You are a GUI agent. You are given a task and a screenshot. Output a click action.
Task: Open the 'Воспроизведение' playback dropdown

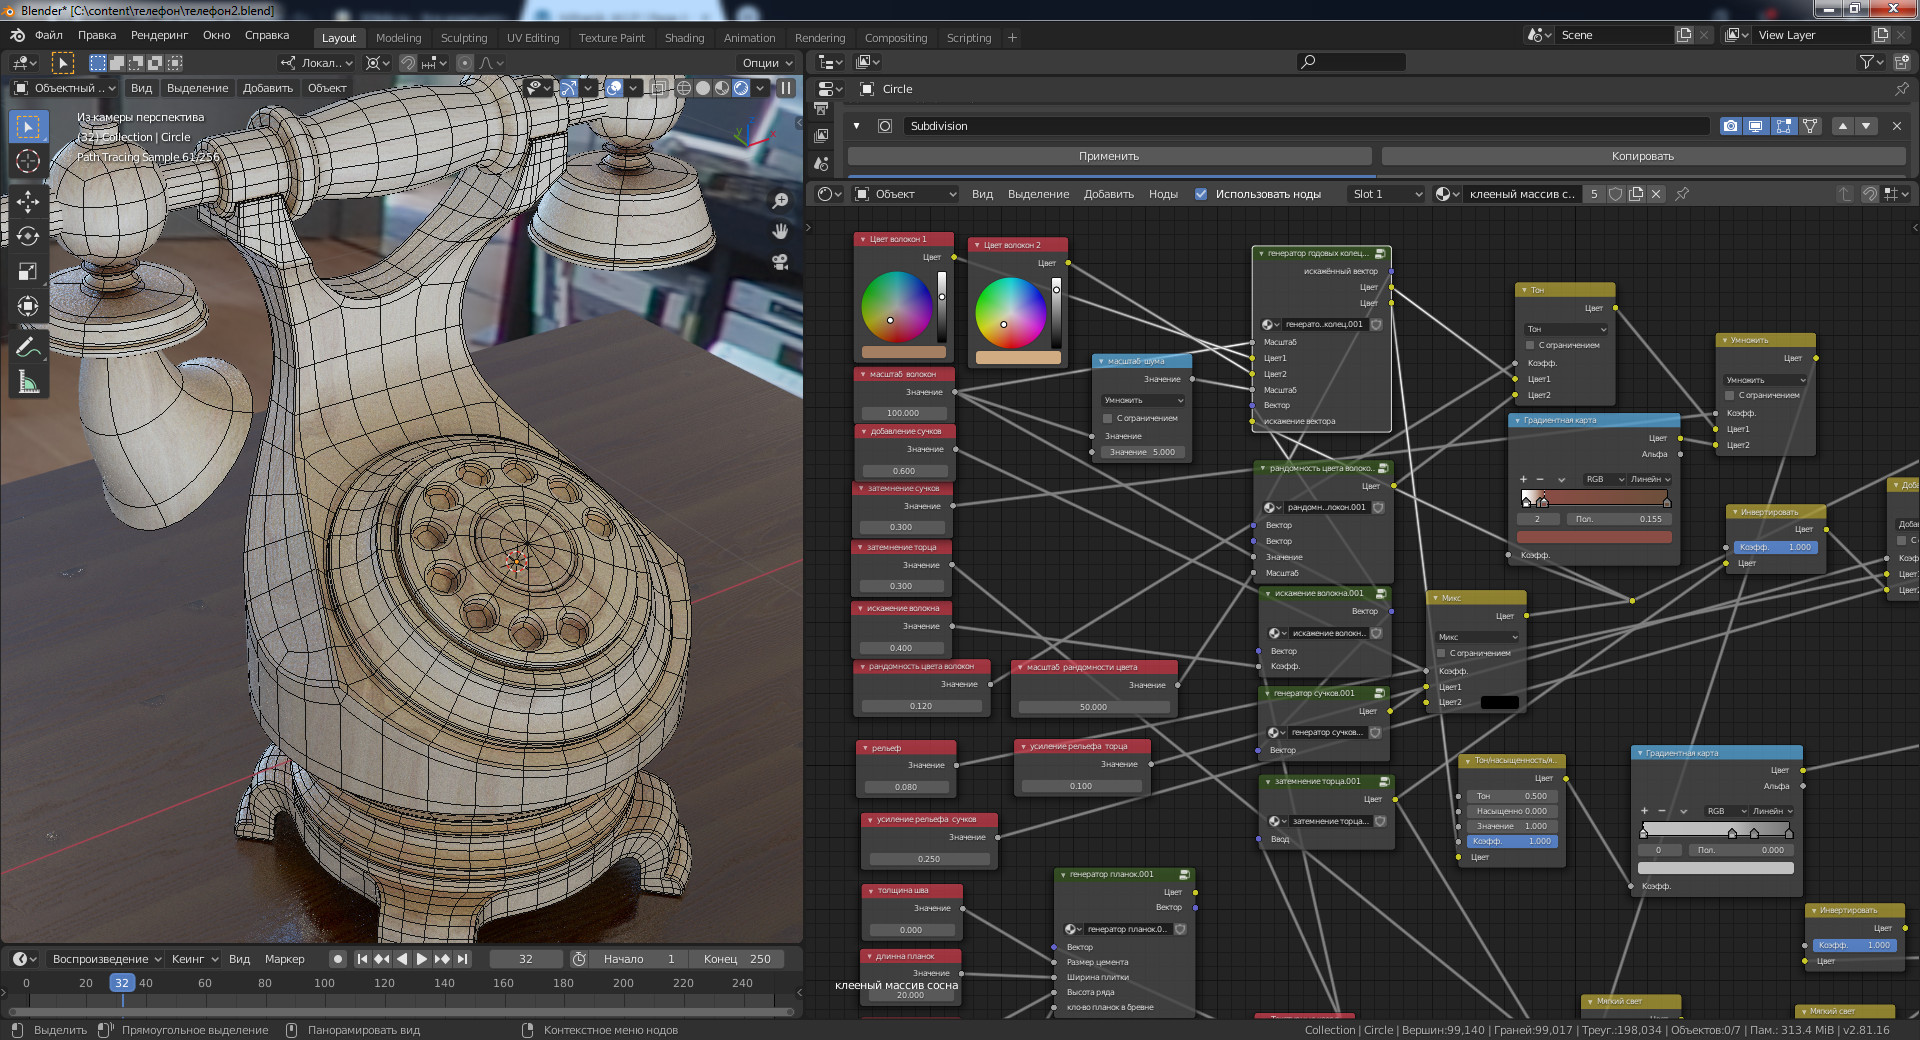pos(107,959)
